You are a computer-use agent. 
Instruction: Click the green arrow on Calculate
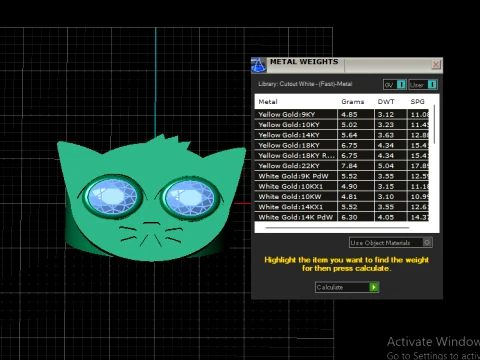[x=374, y=287]
